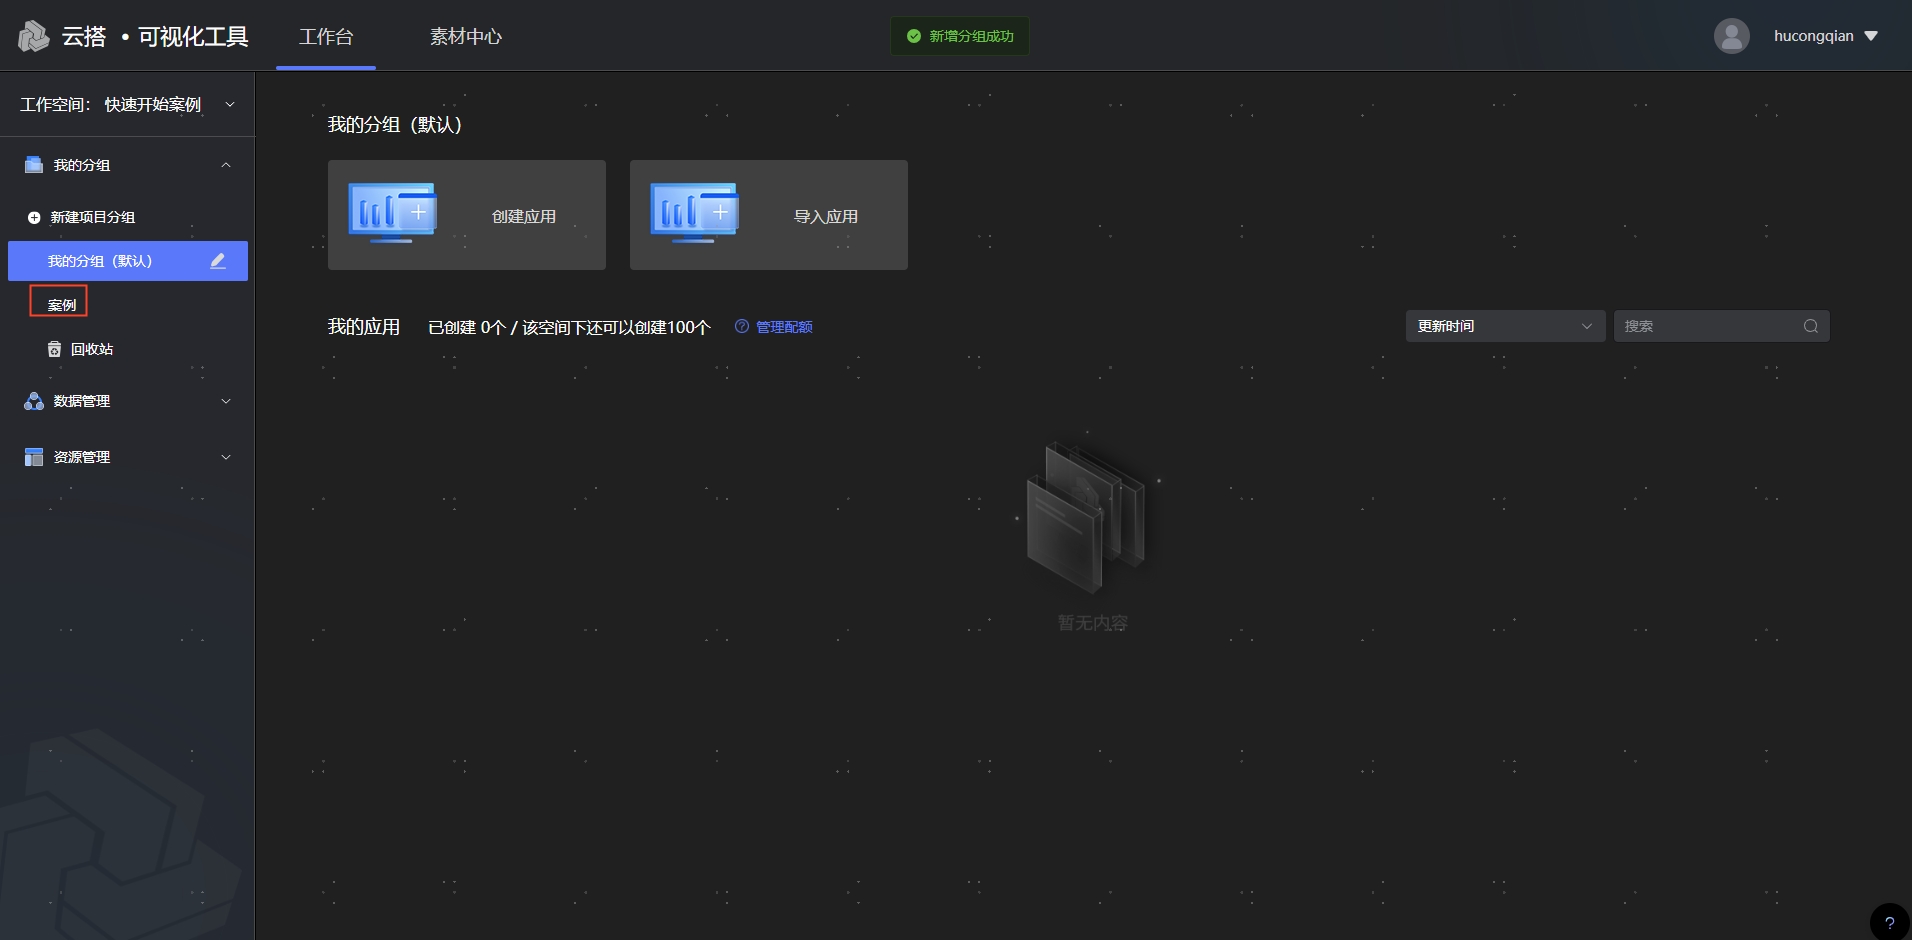This screenshot has width=1912, height=940.
Task: Click the 资源管理 icon
Action: pos(34,457)
